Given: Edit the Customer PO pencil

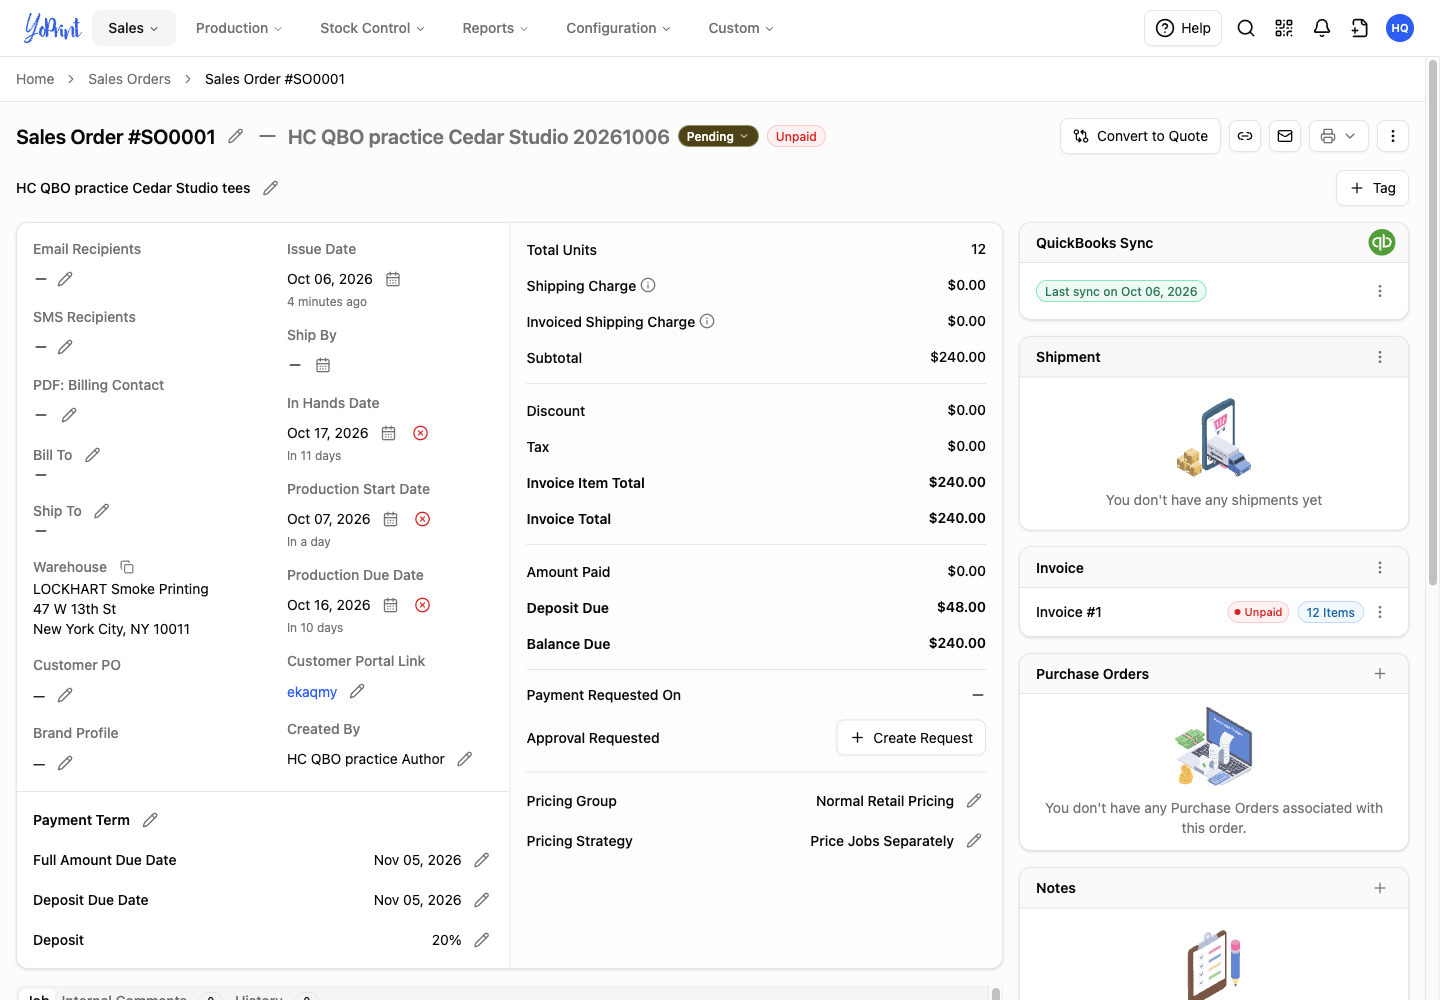Looking at the screenshot, I should (65, 695).
